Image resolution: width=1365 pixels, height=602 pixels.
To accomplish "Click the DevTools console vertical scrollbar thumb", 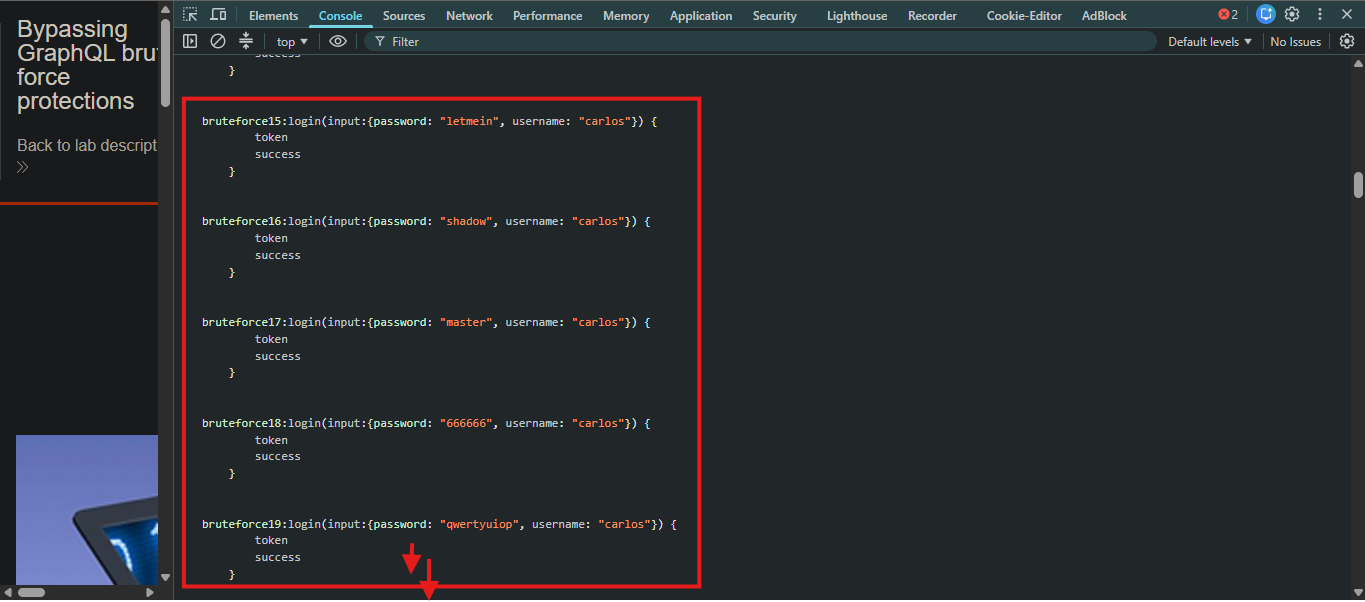I will point(1358,185).
